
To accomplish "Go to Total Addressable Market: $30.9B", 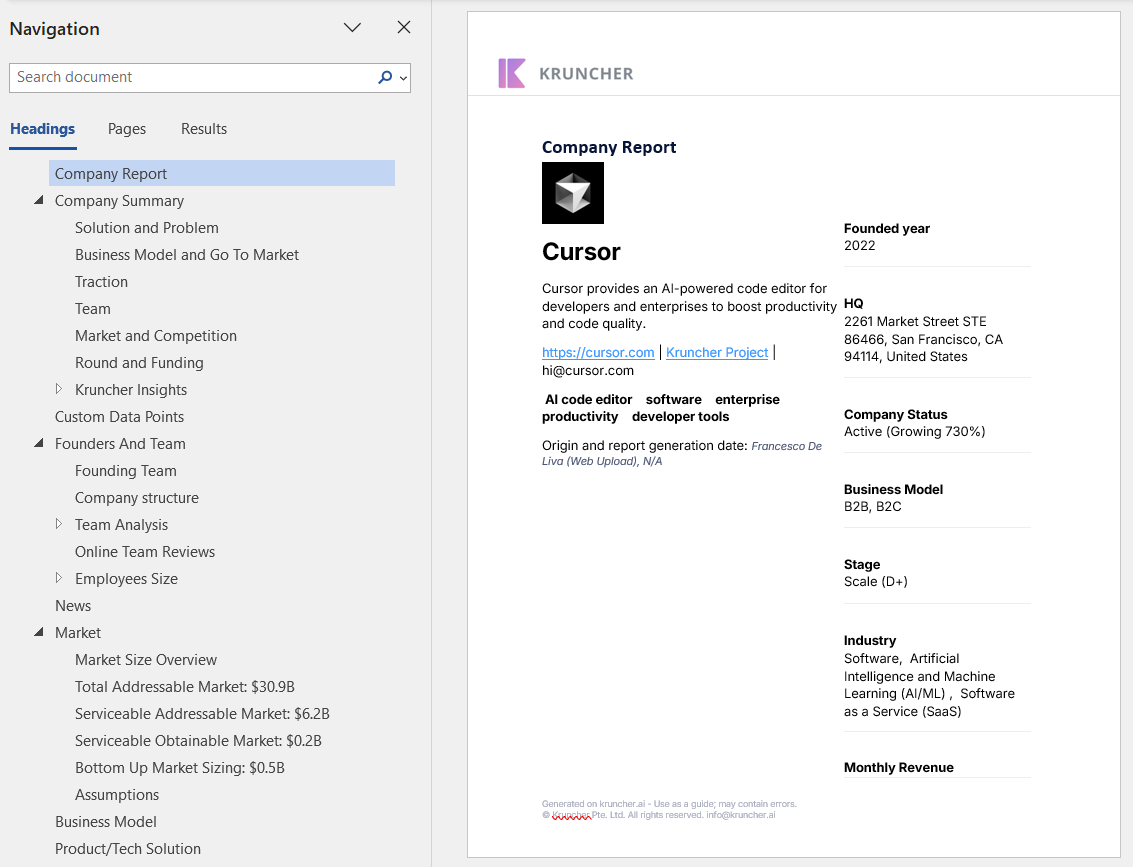I will (185, 686).
